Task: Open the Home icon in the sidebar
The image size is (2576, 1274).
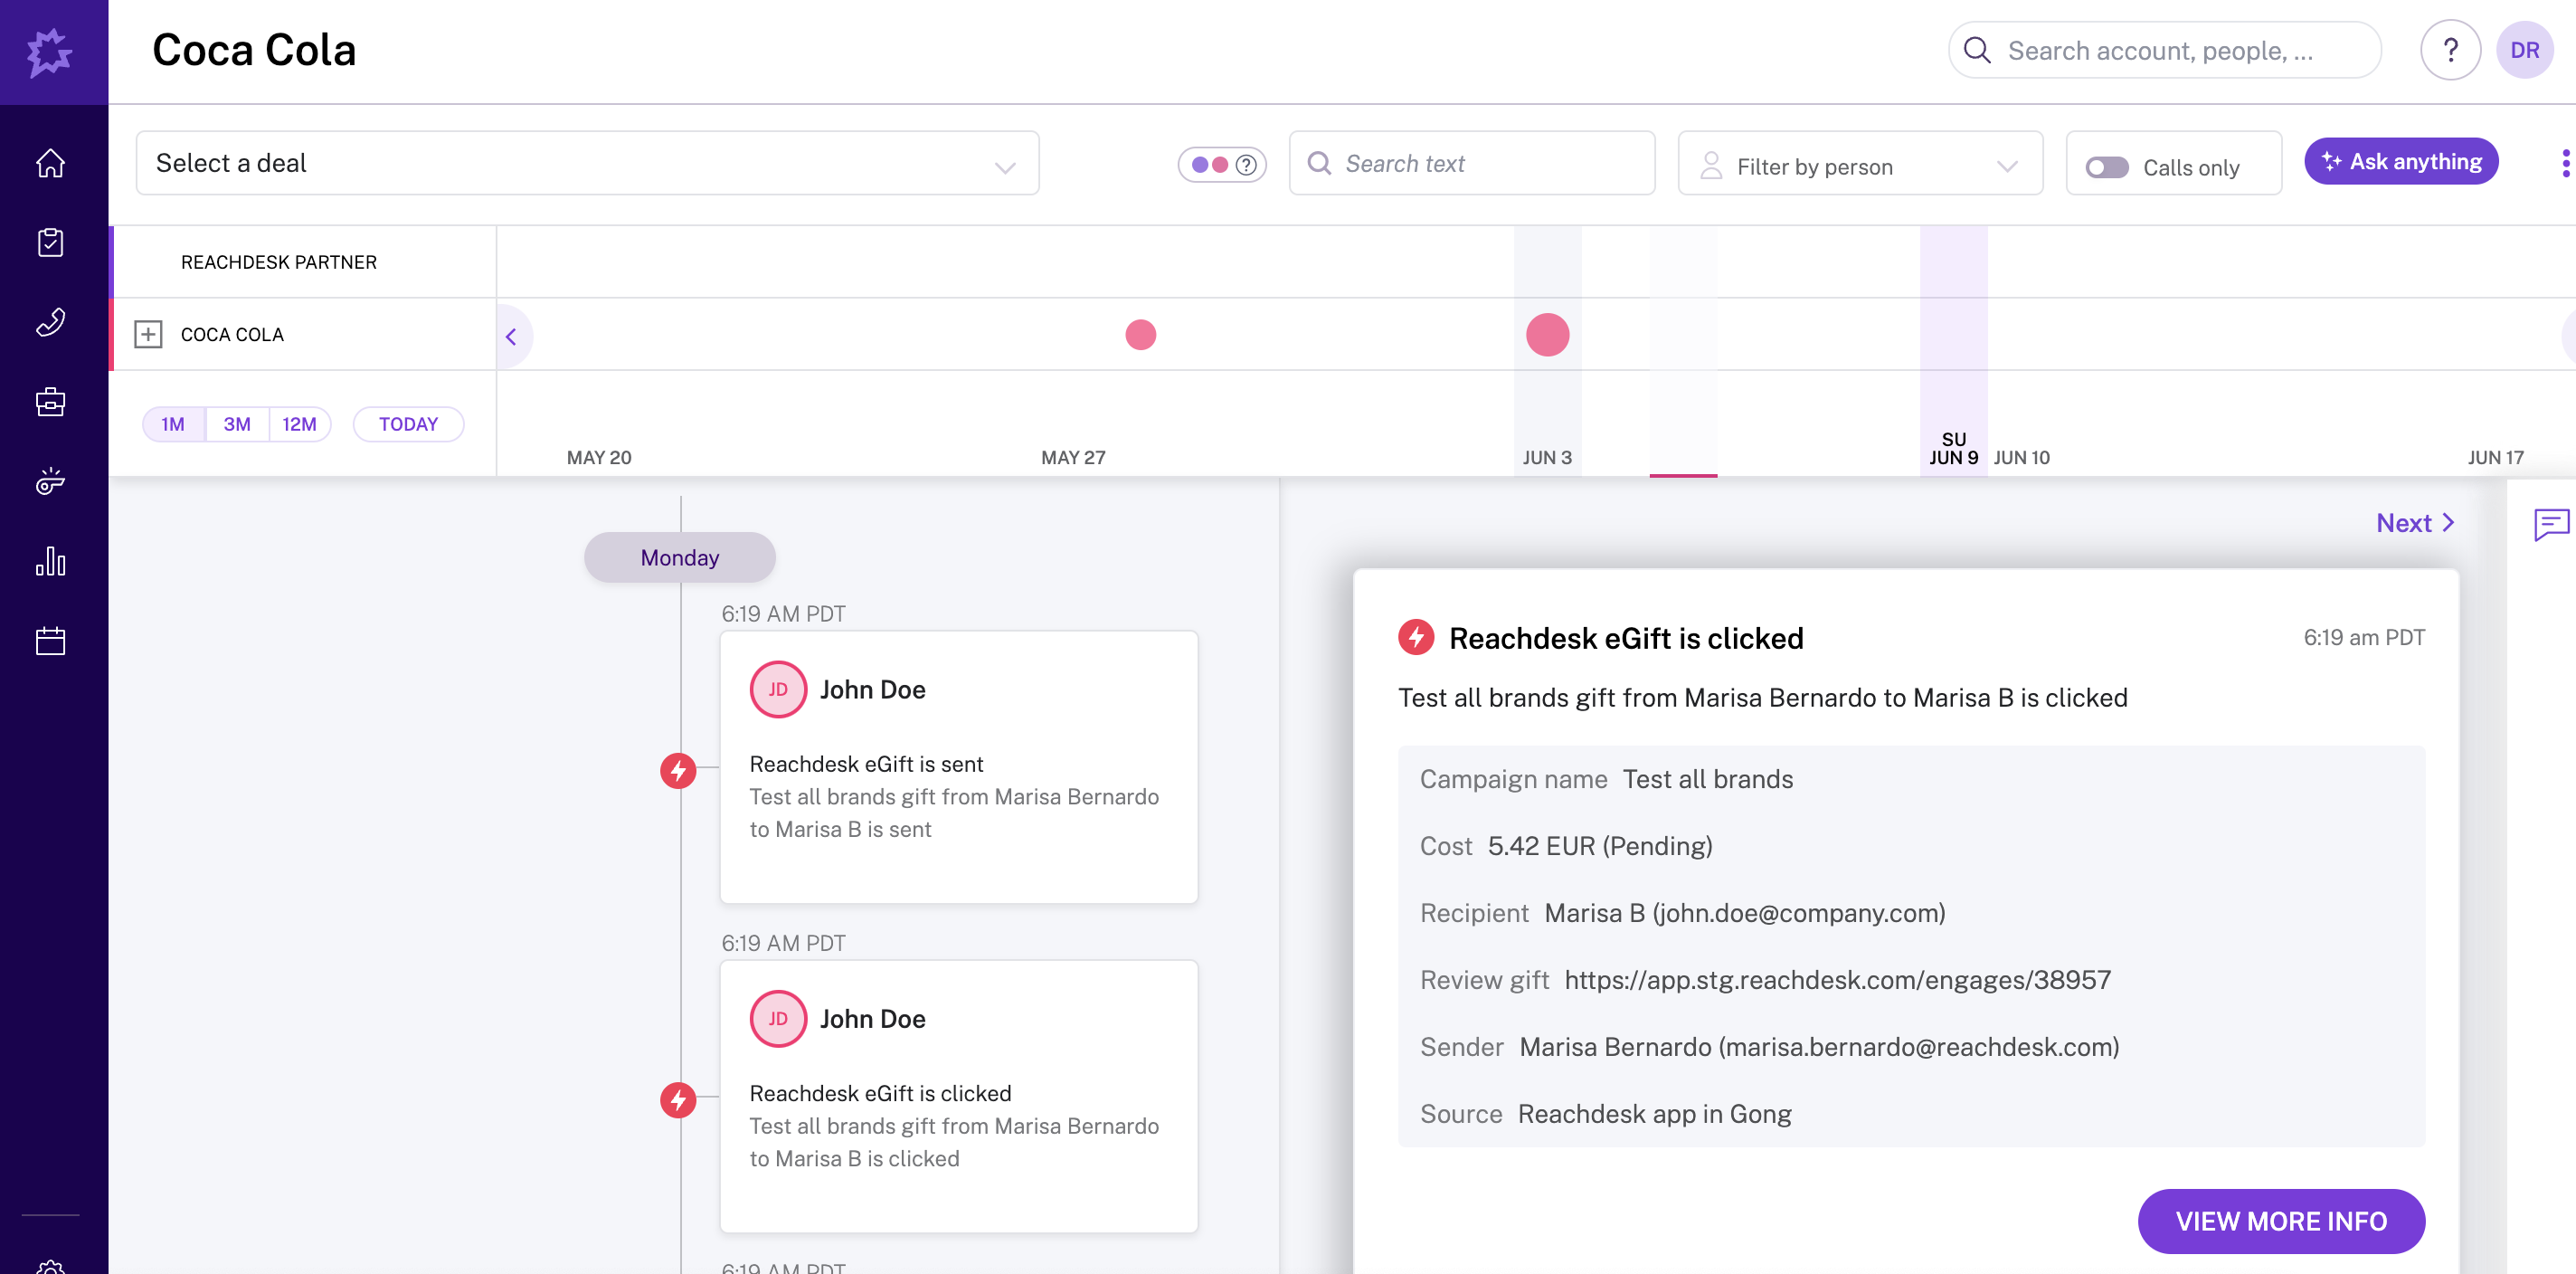Action: pyautogui.click(x=50, y=163)
